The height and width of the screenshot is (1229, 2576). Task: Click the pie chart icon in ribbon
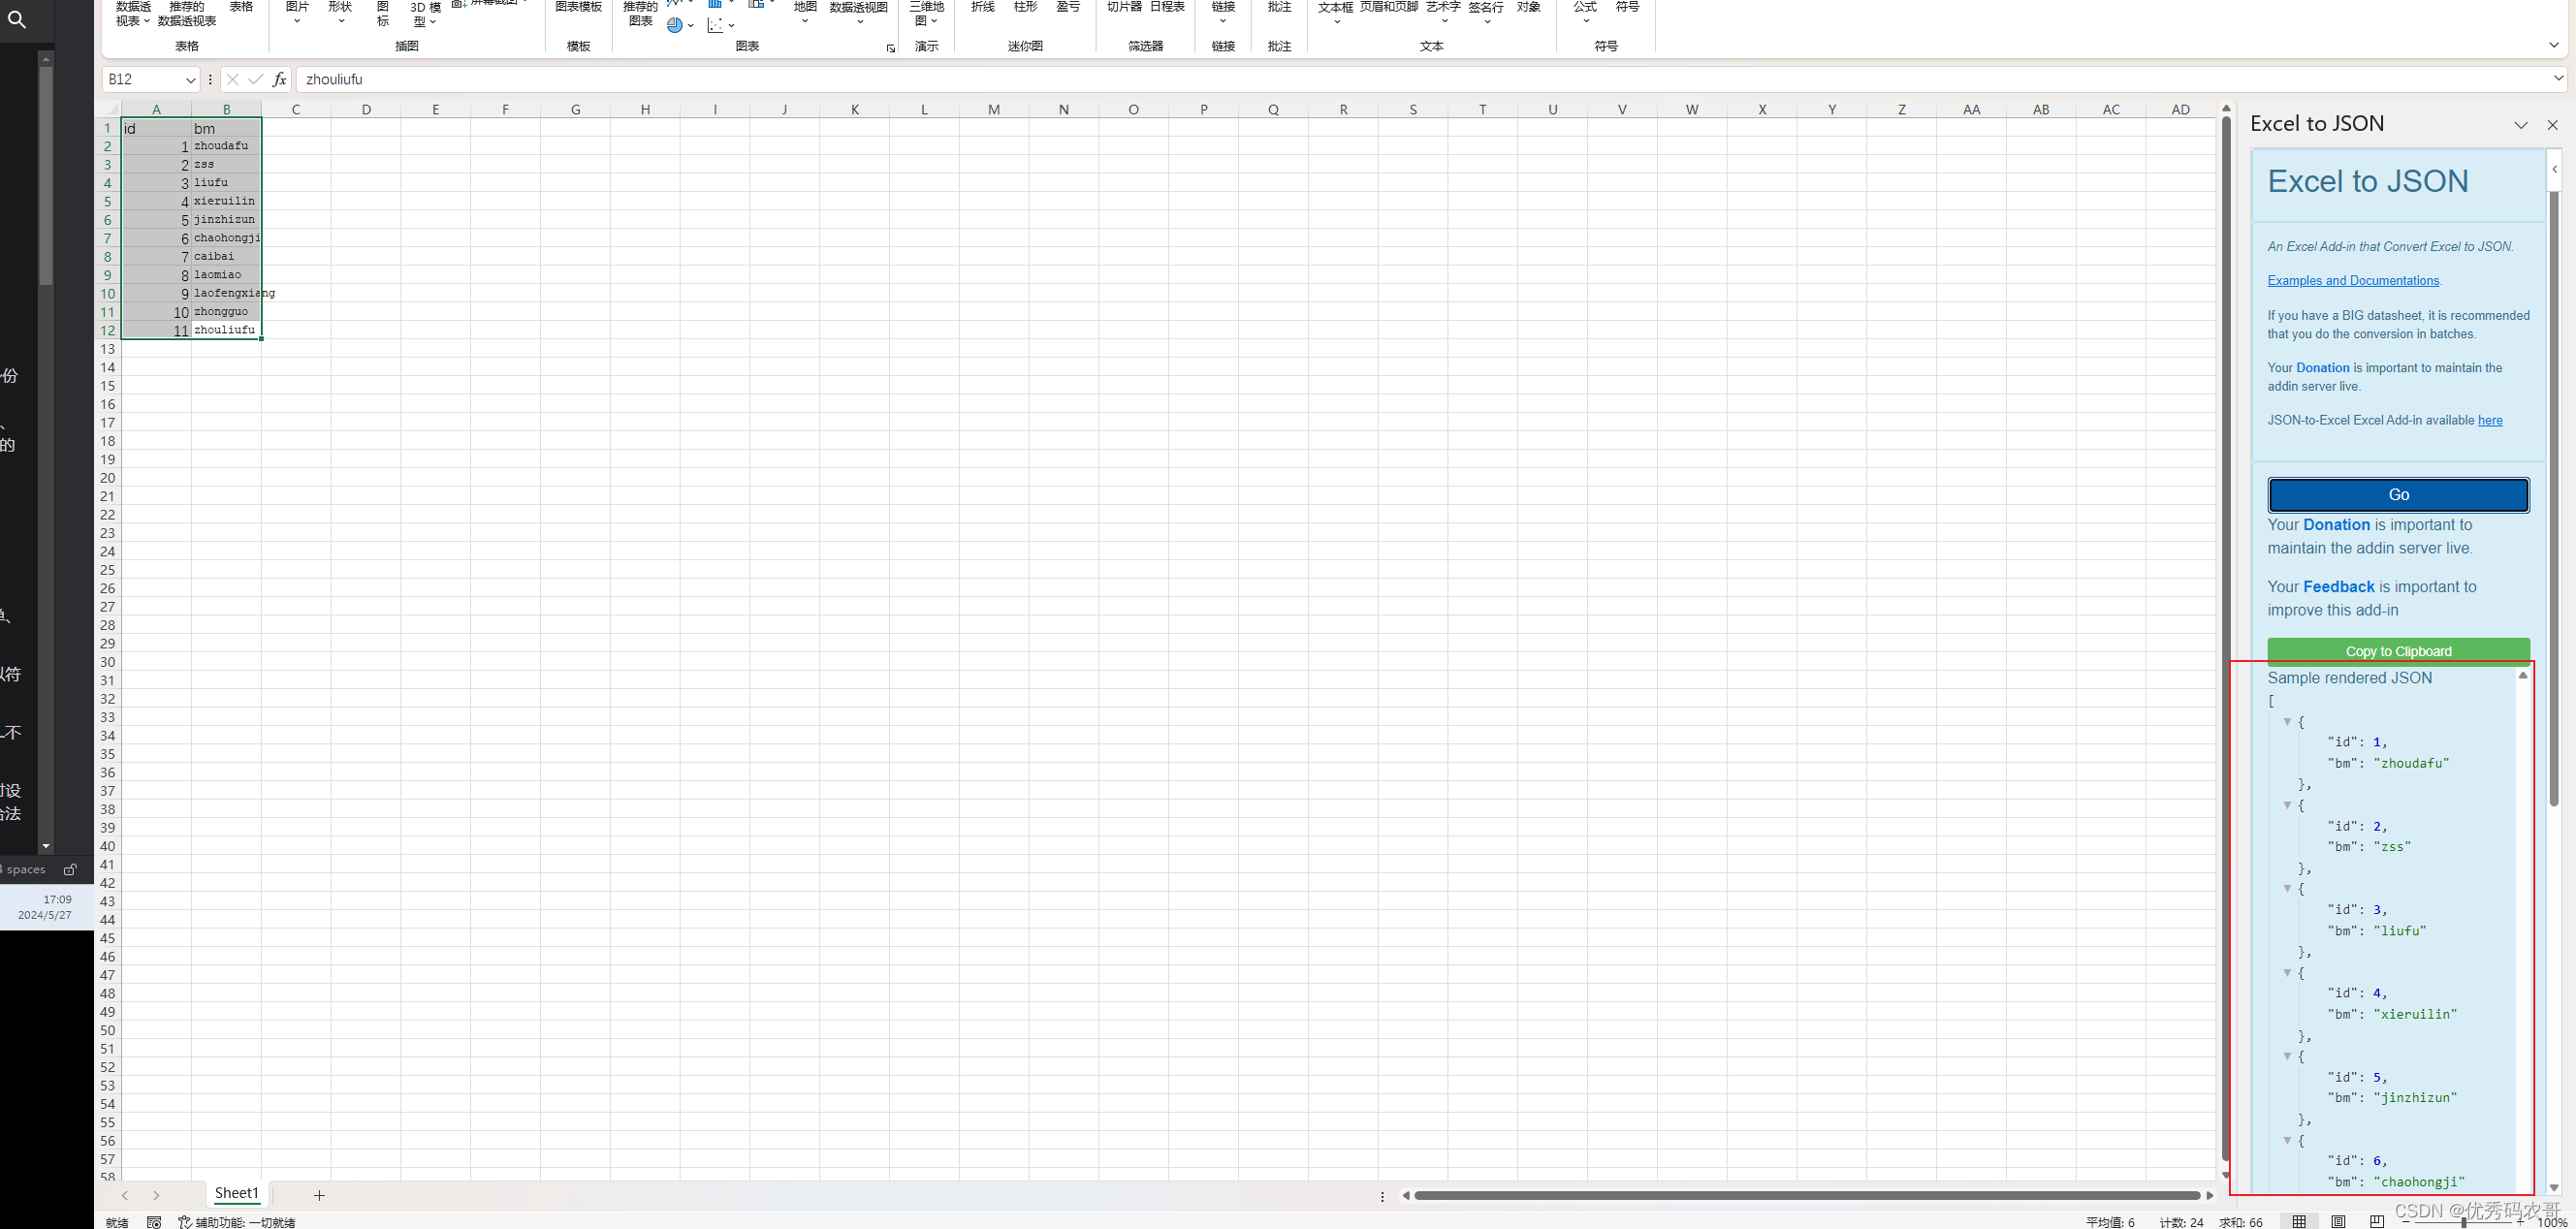point(675,25)
